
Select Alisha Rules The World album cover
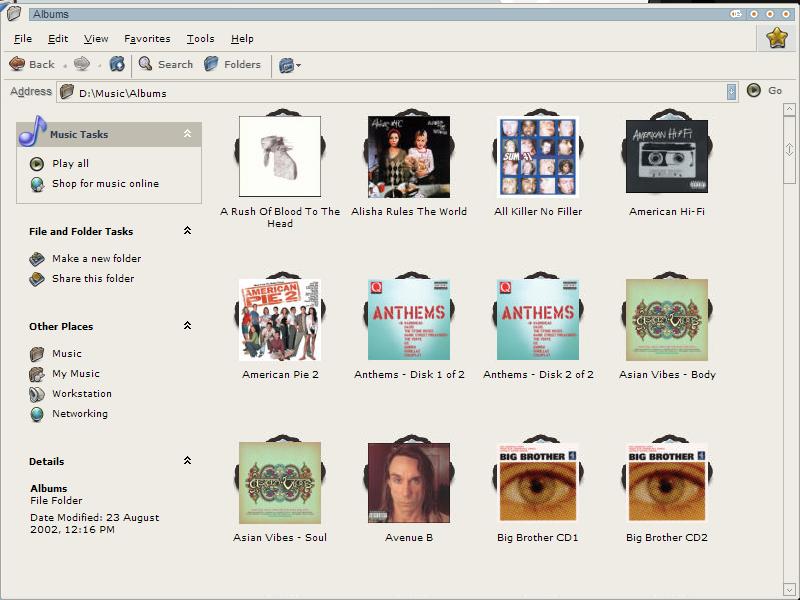tap(409, 157)
